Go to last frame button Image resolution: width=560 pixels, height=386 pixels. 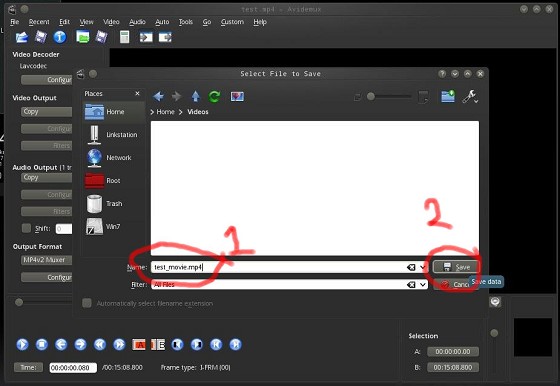click(x=235, y=345)
